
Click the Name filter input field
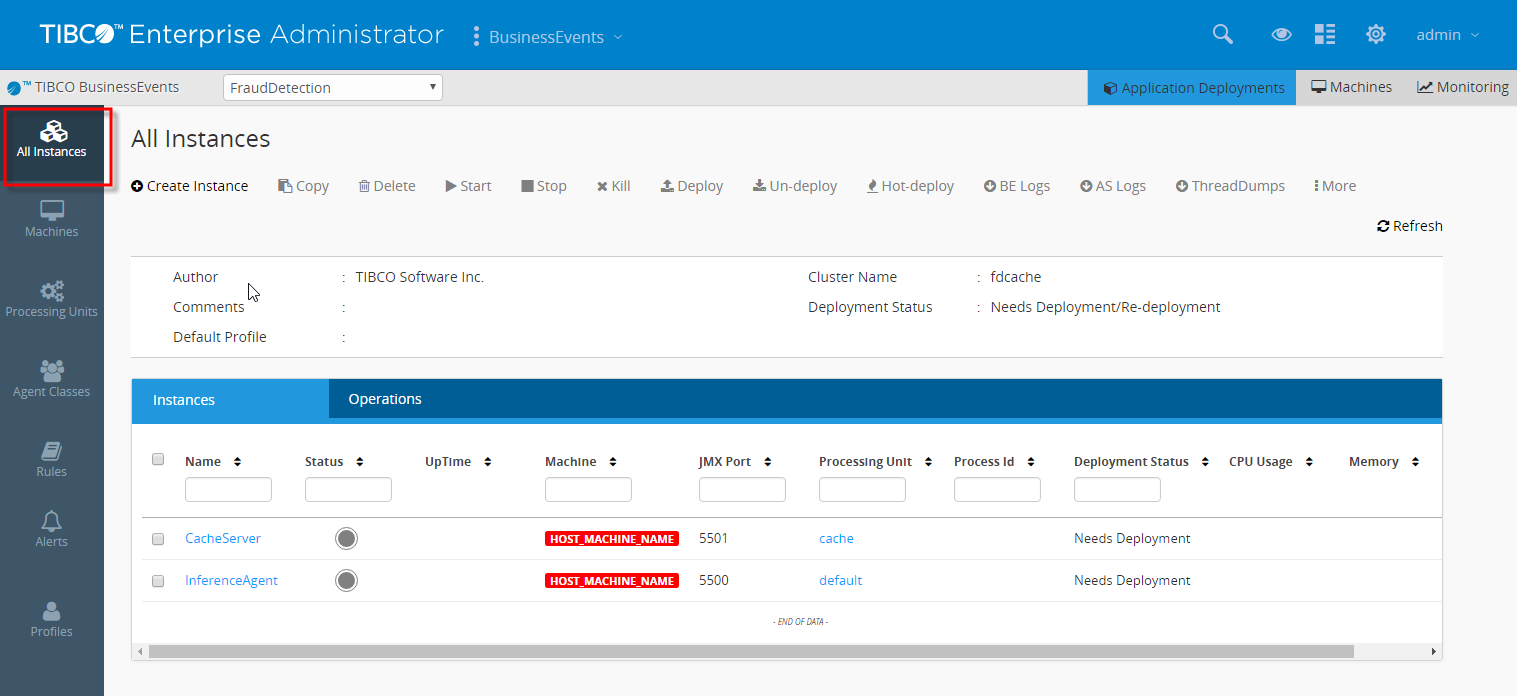pos(228,489)
